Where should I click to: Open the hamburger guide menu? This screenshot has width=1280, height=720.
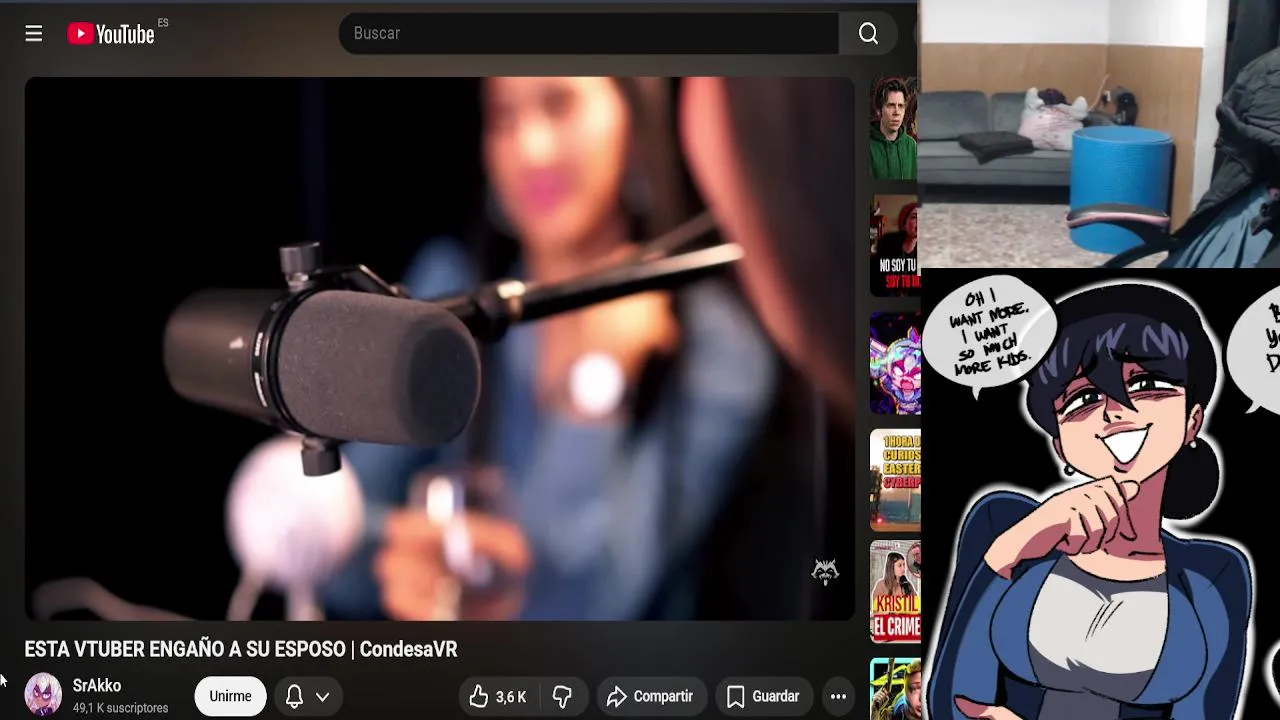pos(34,34)
